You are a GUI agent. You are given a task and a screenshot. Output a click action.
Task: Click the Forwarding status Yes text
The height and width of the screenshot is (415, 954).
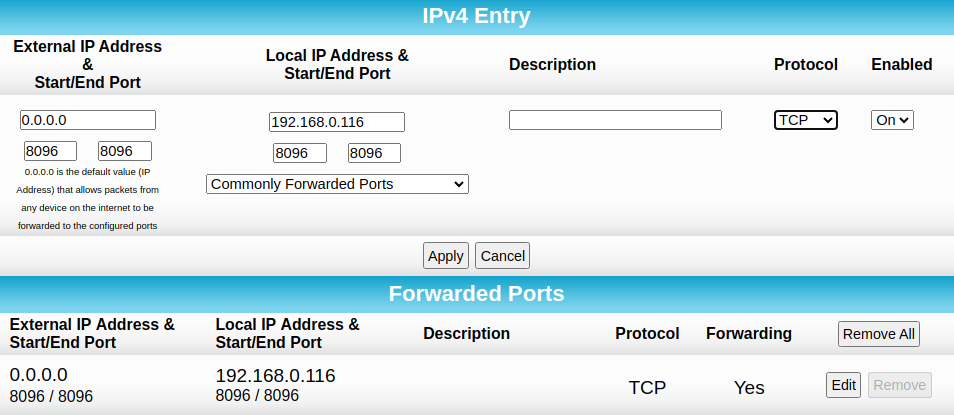point(749,388)
